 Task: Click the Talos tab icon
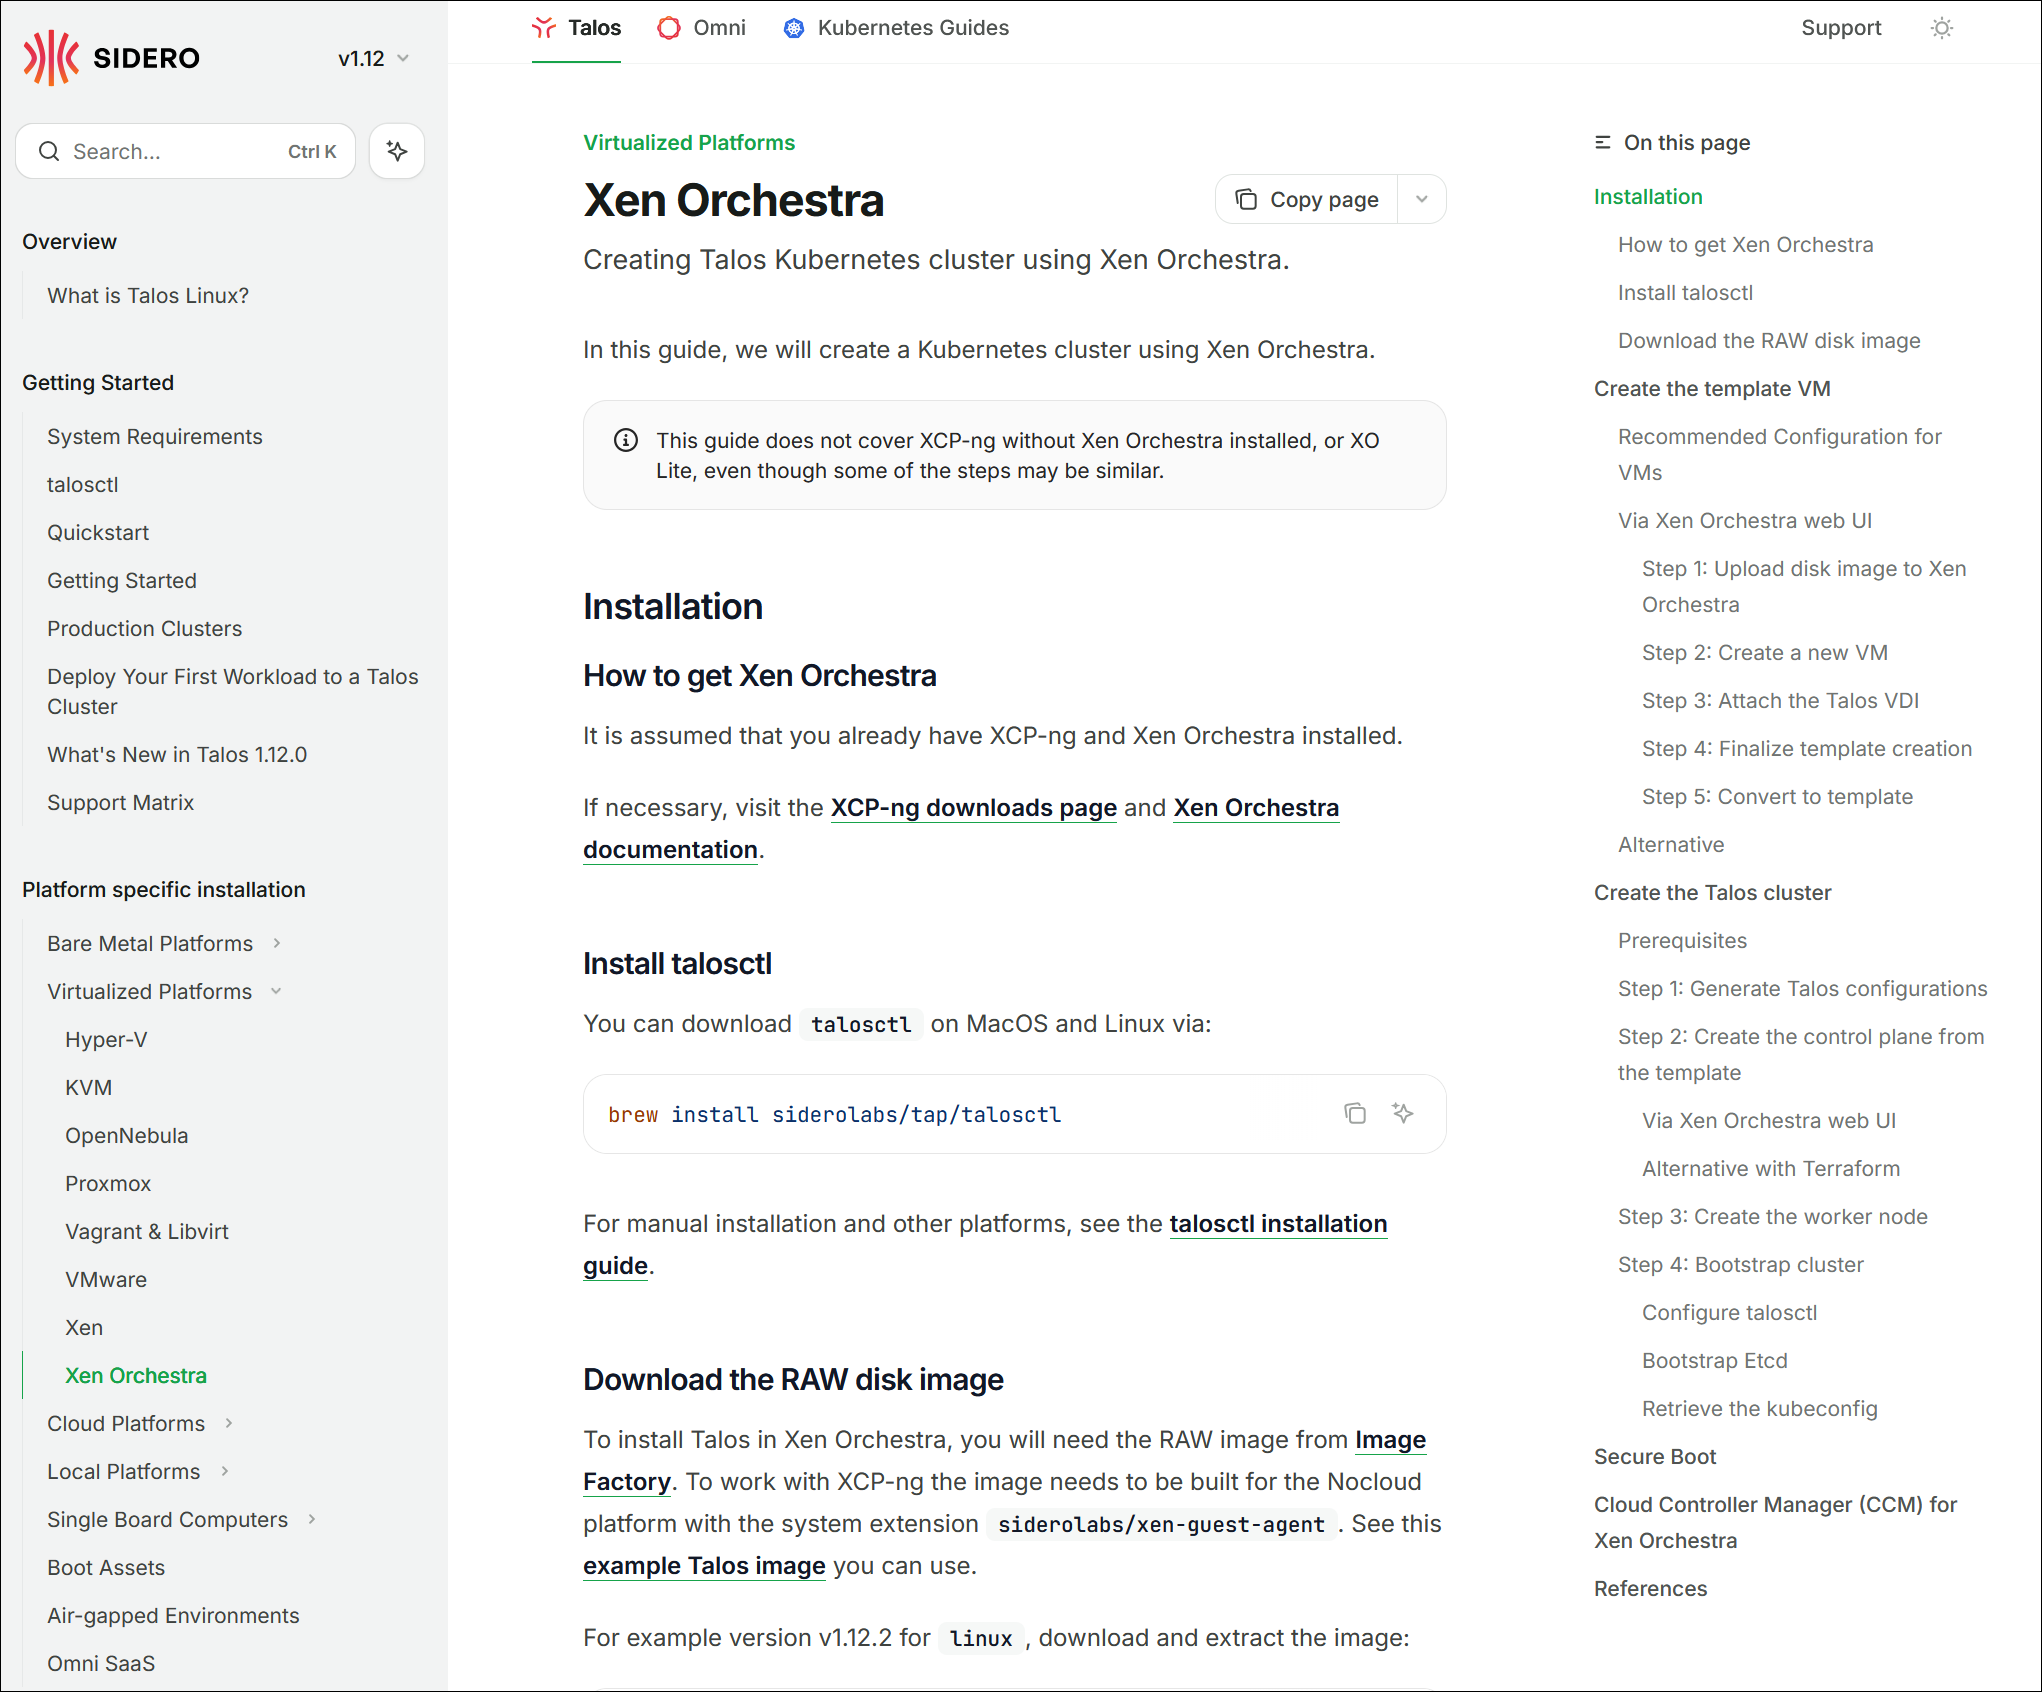[544, 28]
